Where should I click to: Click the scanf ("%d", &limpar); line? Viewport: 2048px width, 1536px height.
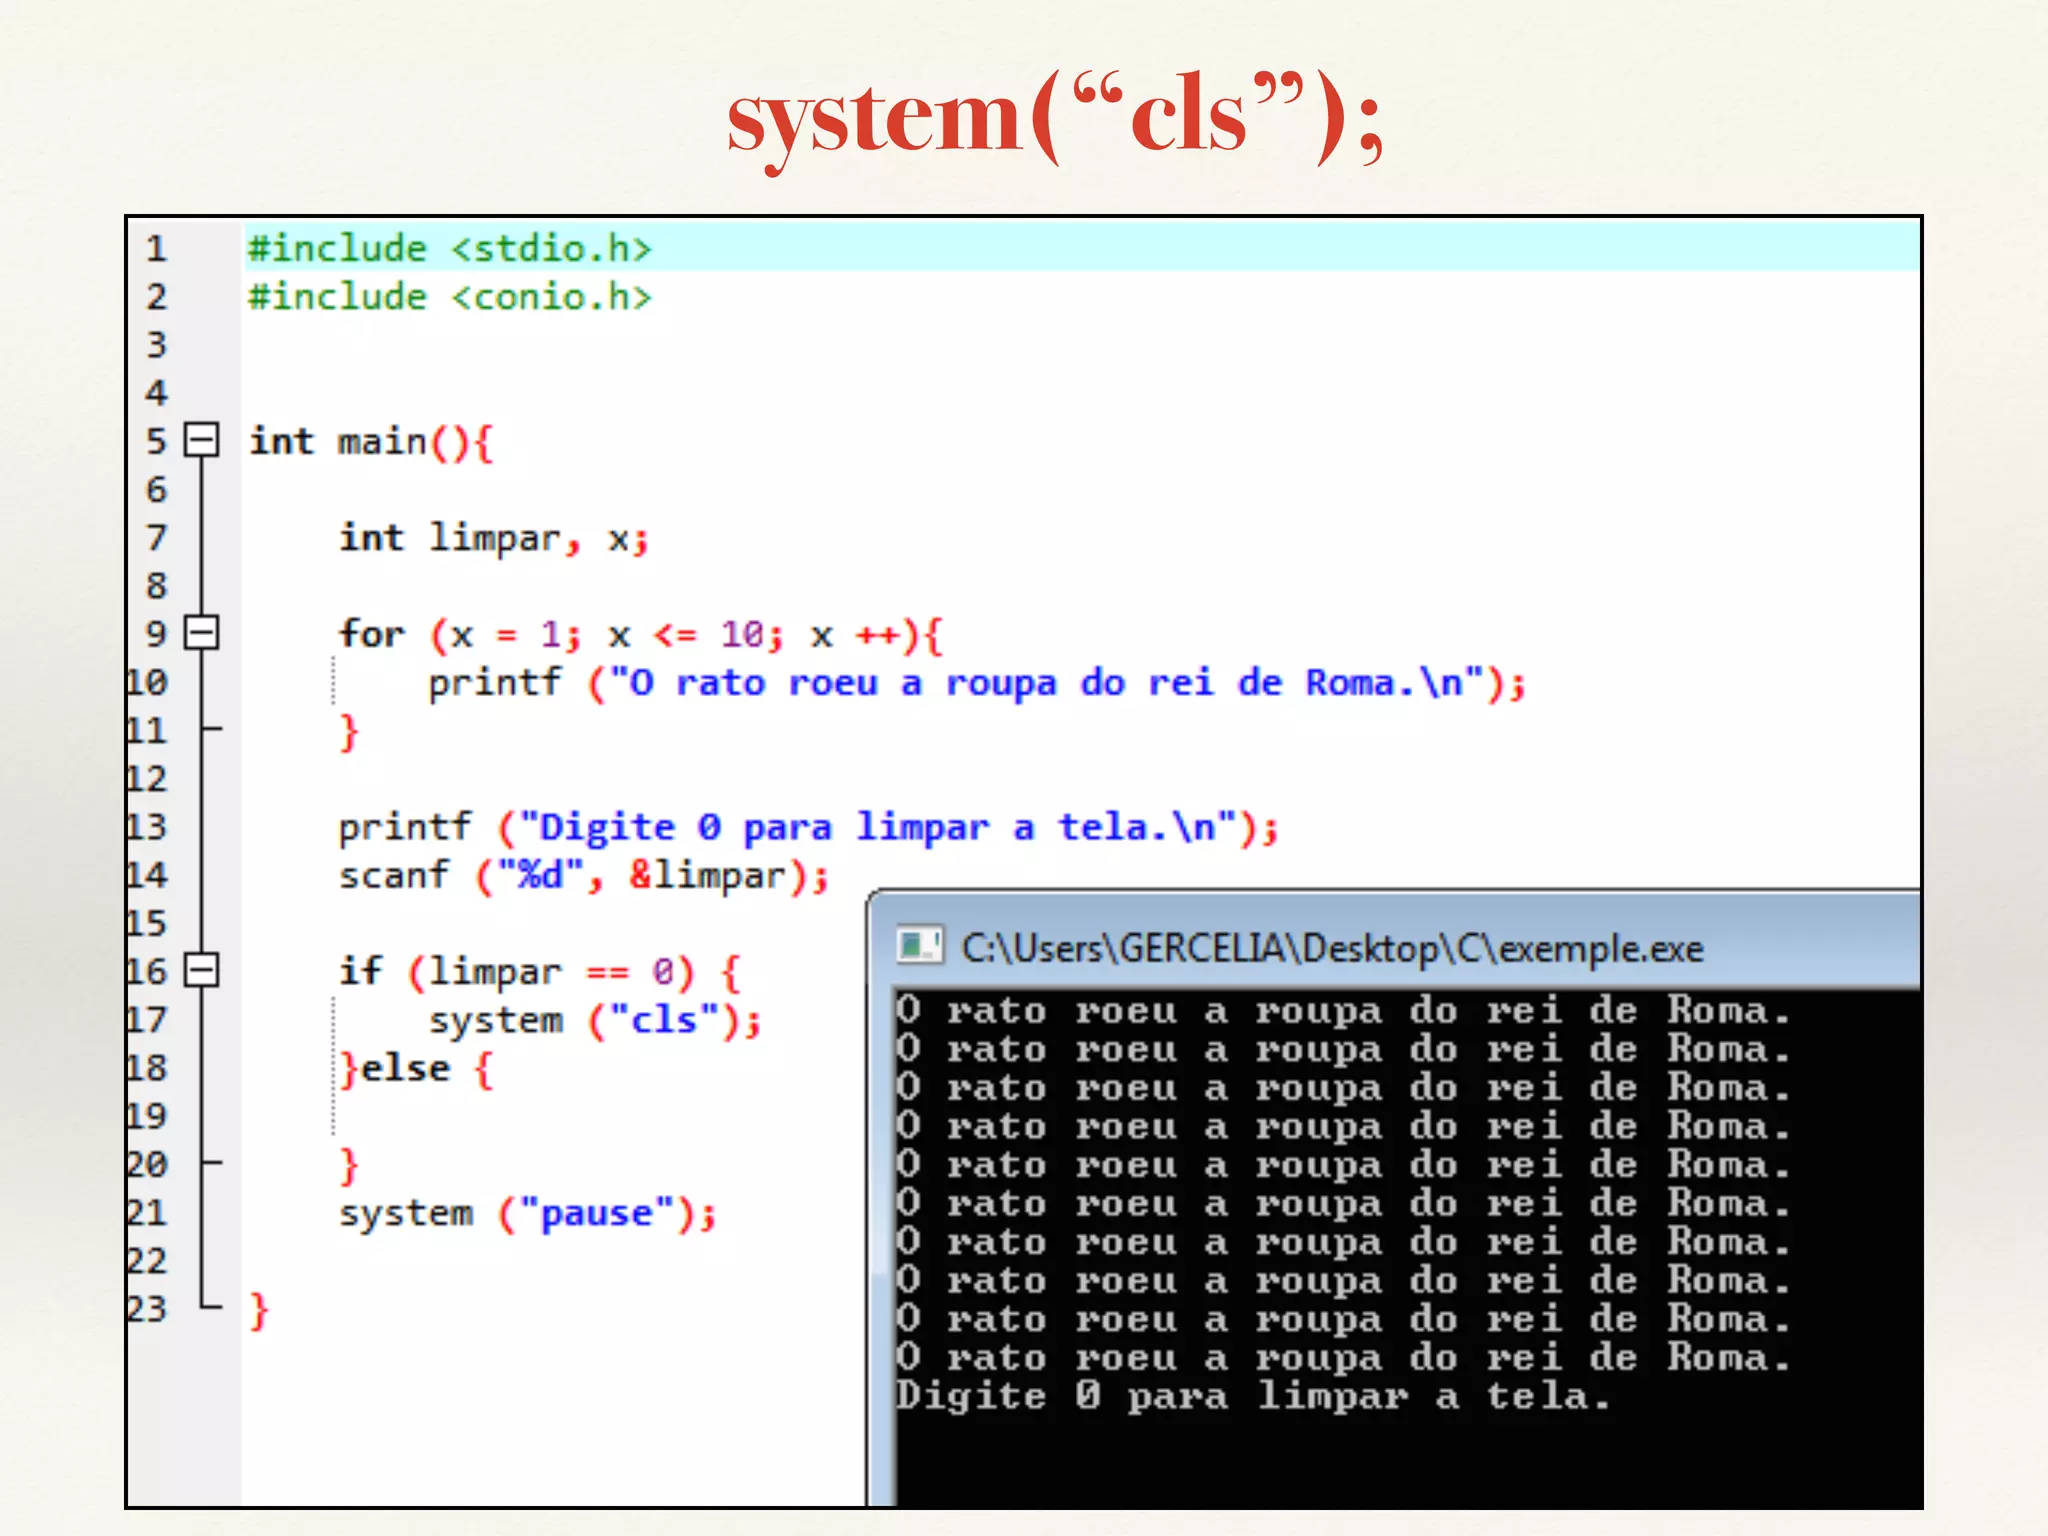584,876
